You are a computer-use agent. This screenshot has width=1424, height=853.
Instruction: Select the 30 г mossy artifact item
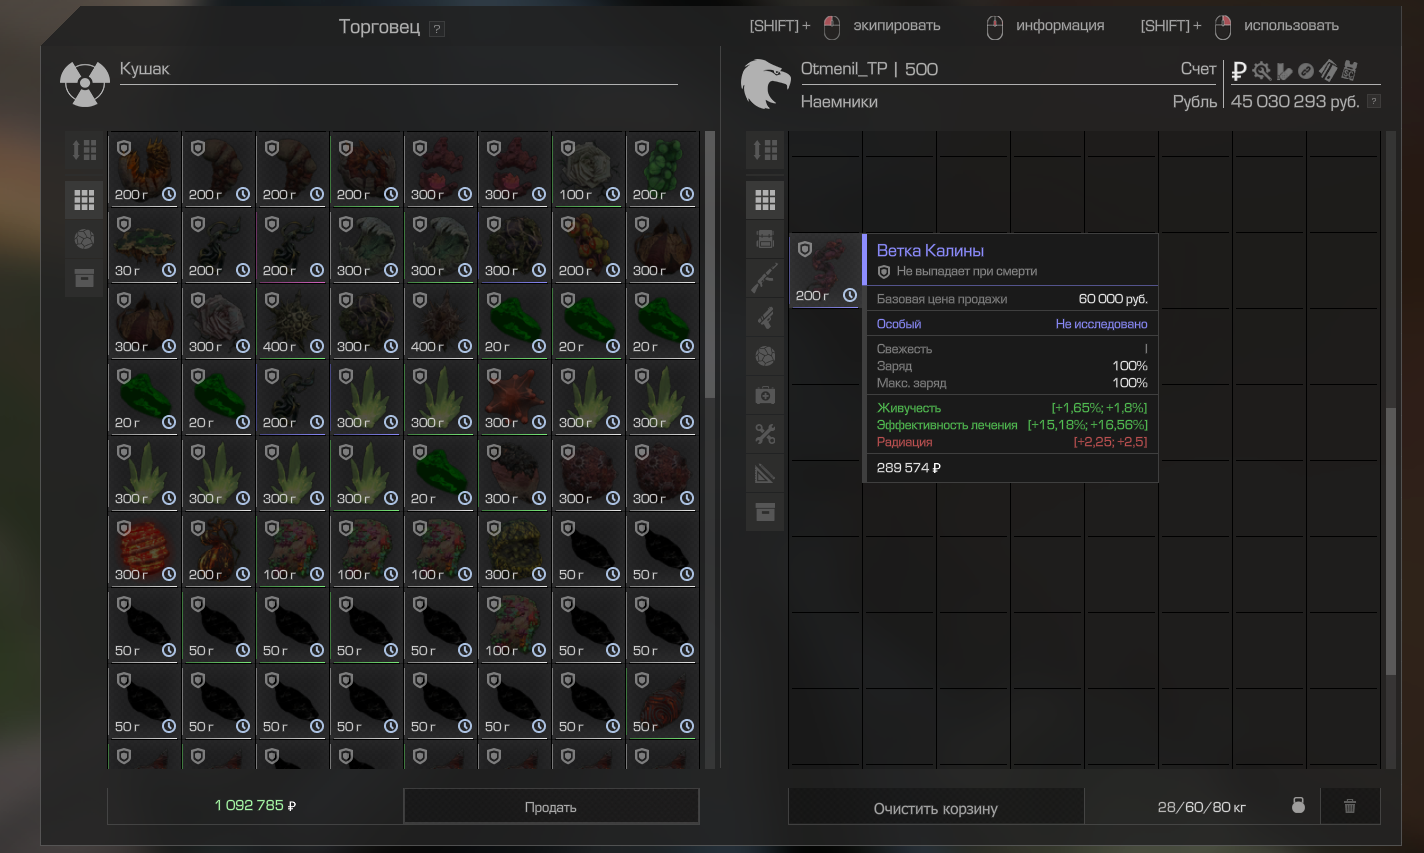(144, 245)
